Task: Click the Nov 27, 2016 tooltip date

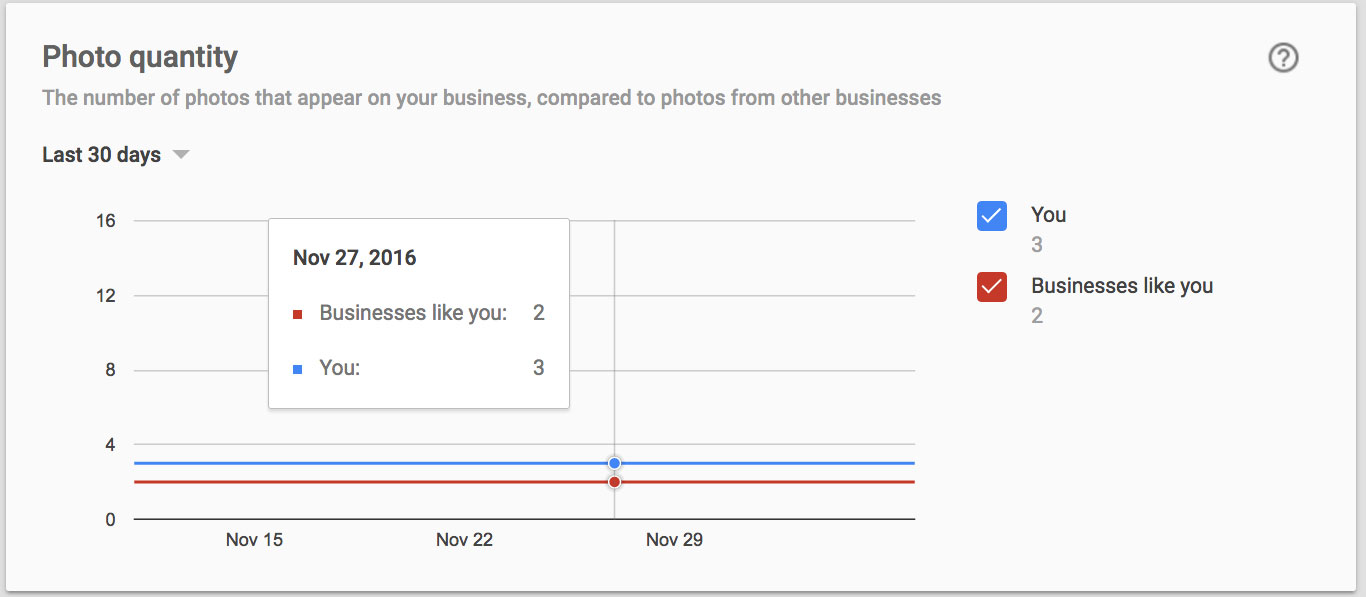Action: 354,258
